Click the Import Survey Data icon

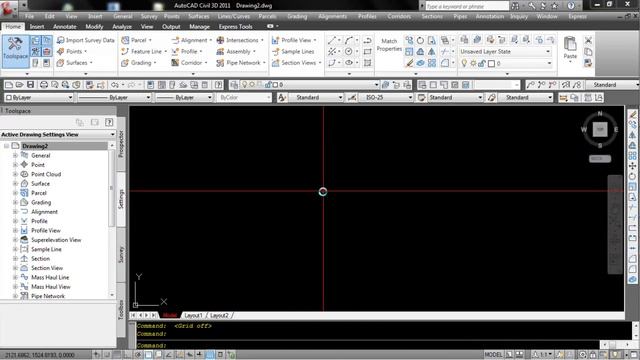point(60,40)
